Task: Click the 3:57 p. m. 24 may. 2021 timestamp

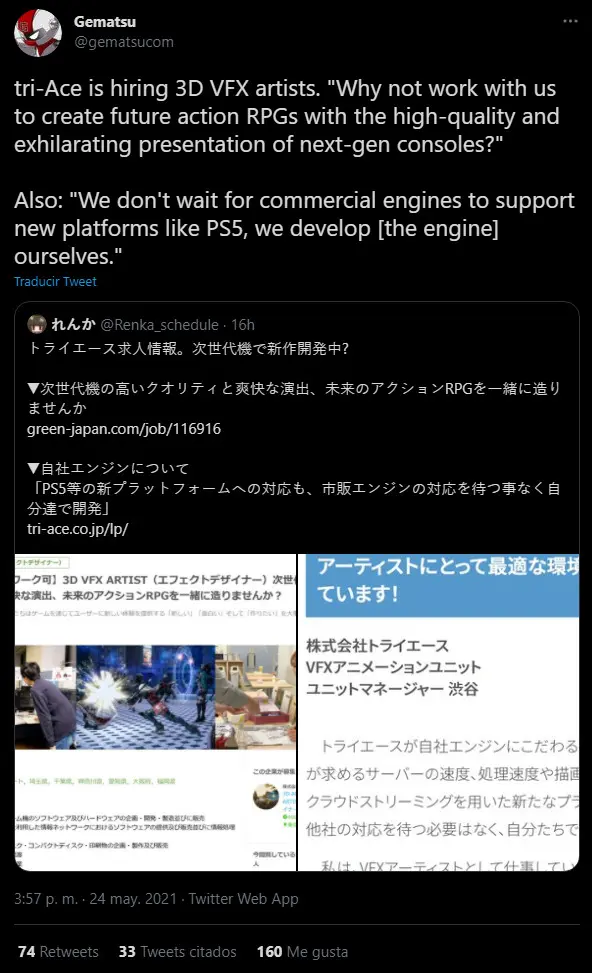Action: (96, 899)
